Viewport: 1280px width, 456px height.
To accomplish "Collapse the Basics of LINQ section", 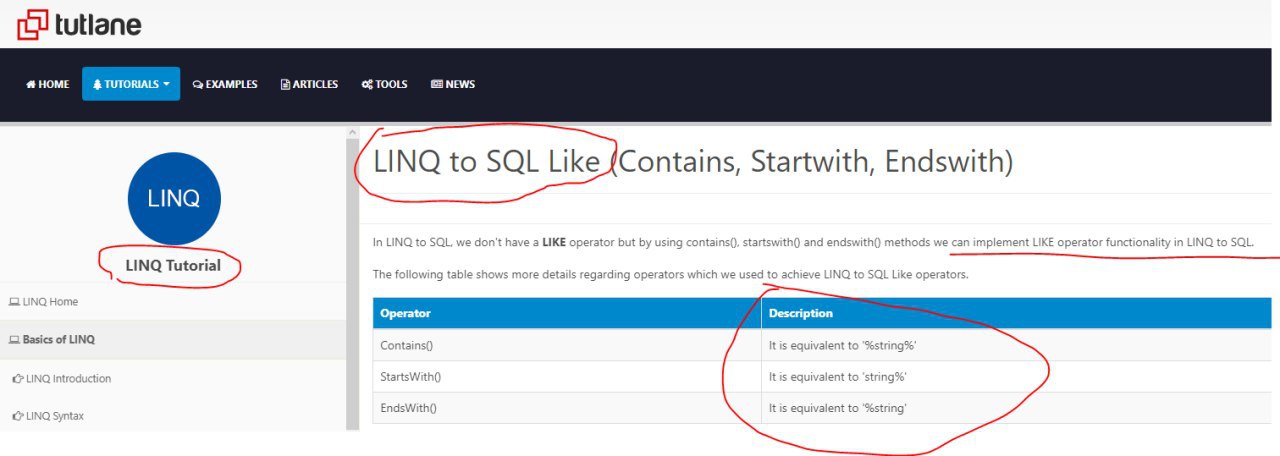I will (x=58, y=340).
